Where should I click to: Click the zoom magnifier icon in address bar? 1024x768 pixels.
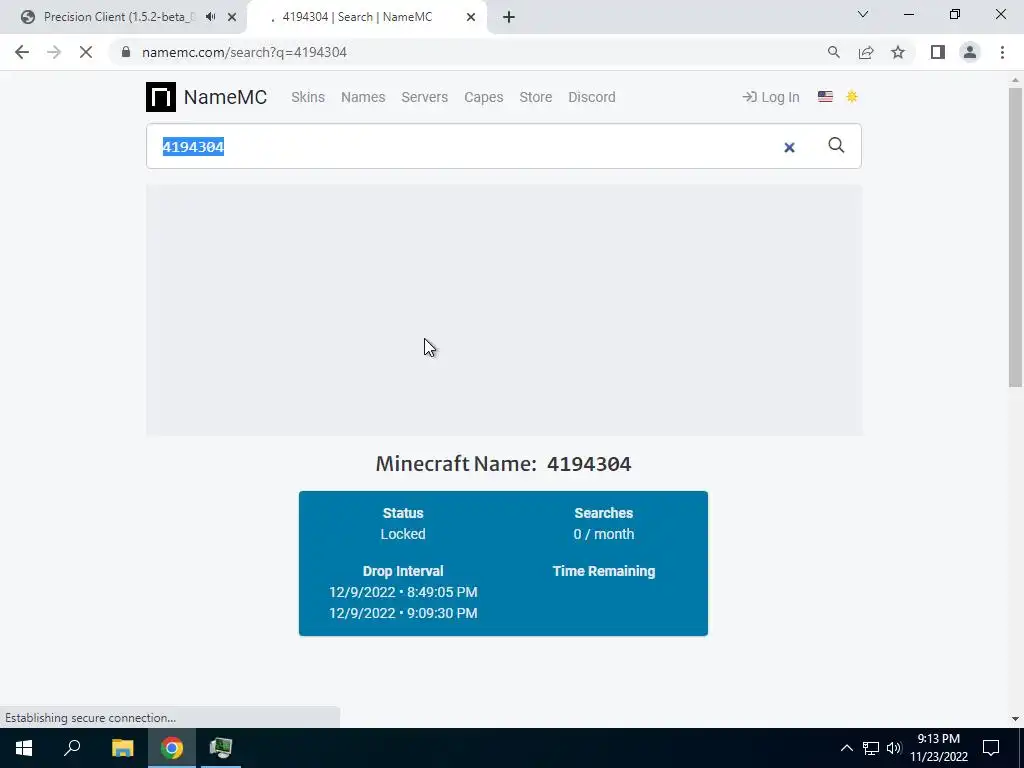[x=833, y=52]
